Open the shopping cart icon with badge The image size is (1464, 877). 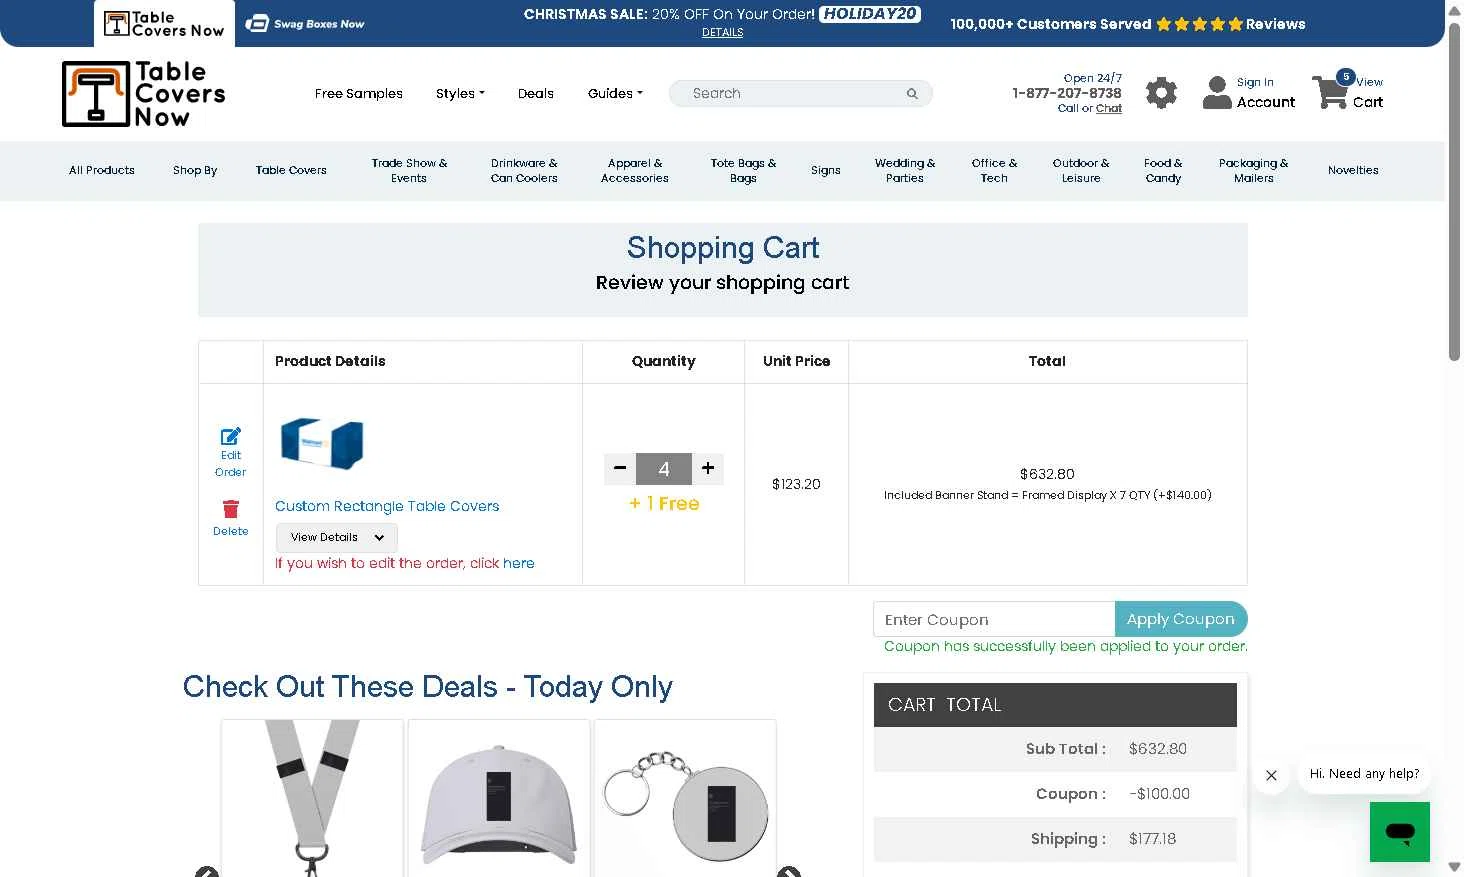1332,91
